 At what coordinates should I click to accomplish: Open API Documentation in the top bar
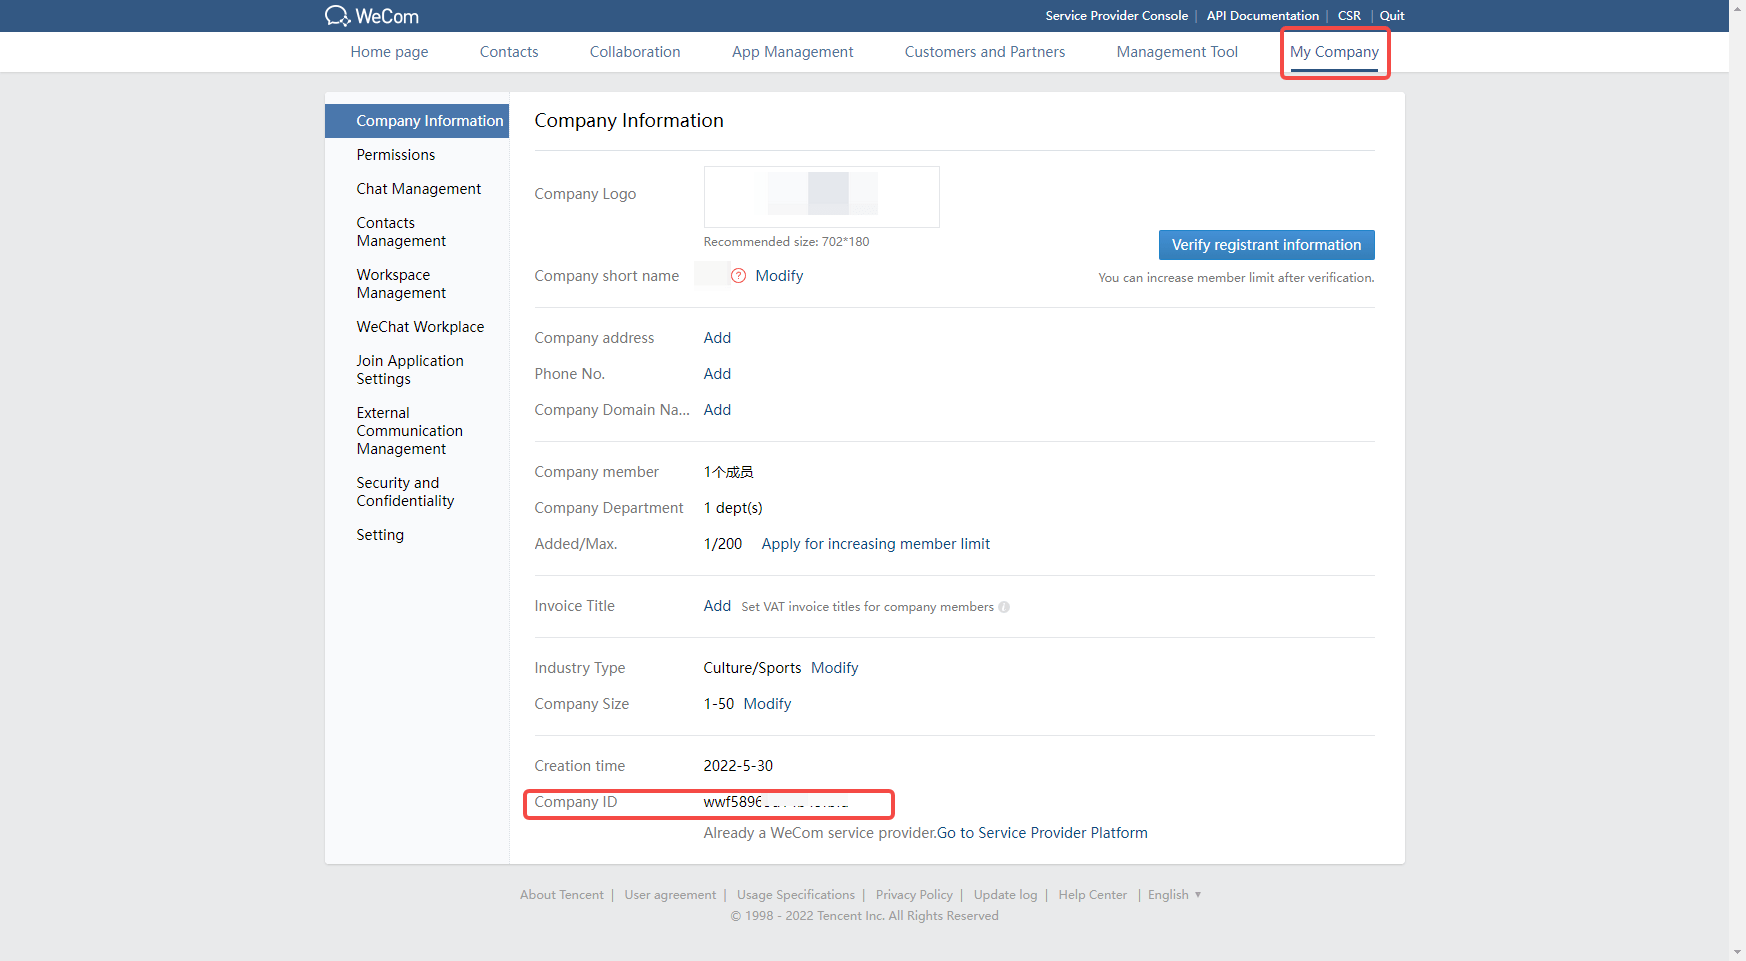point(1262,16)
